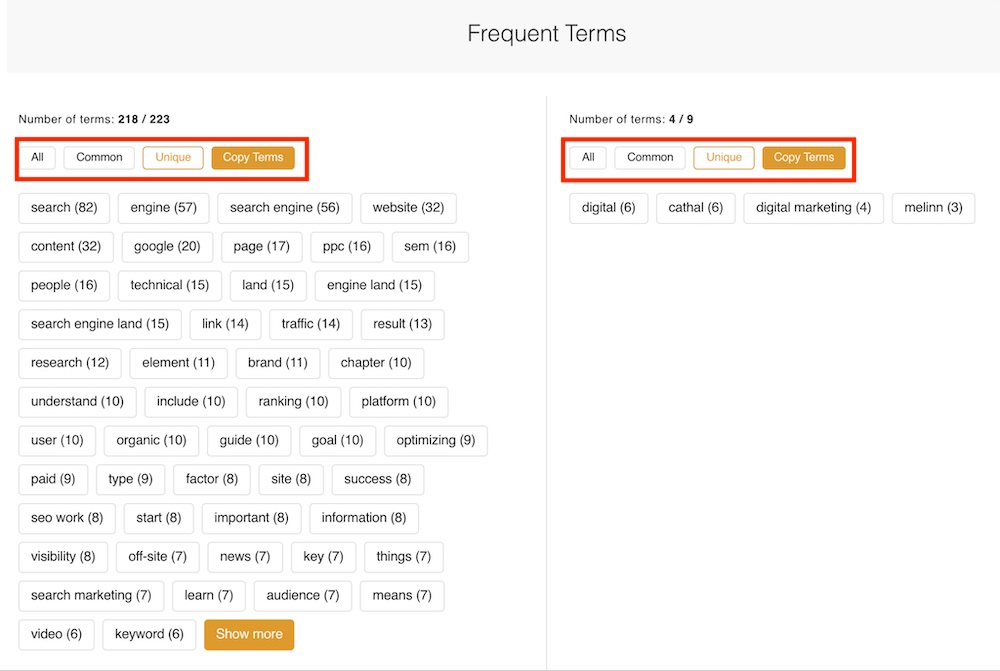1000x671 pixels.
Task: Choose Unique filter in right panel
Action: click(x=724, y=158)
